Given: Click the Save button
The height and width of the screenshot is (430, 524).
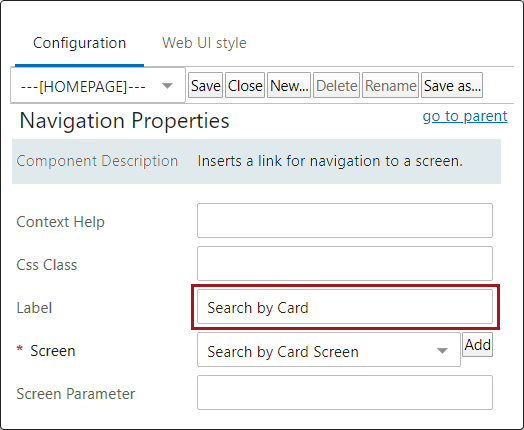Looking at the screenshot, I should [x=205, y=85].
